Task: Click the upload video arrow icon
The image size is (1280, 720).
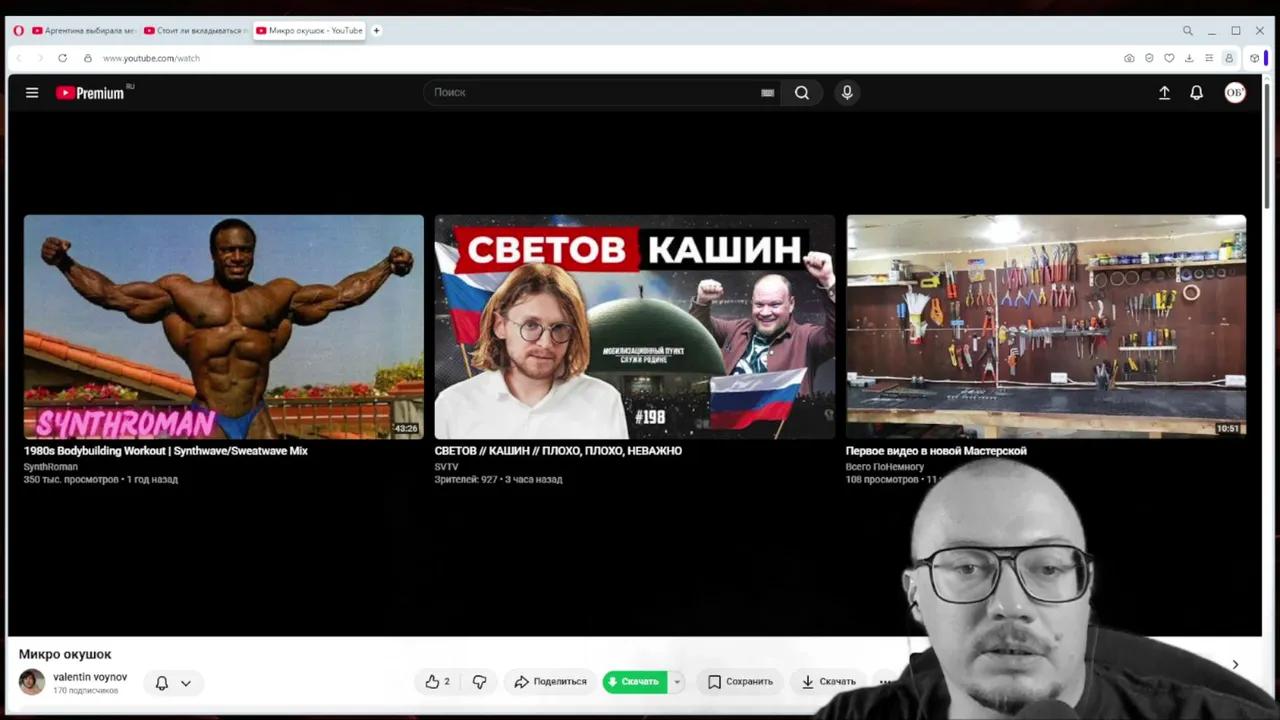Action: (x=1164, y=93)
